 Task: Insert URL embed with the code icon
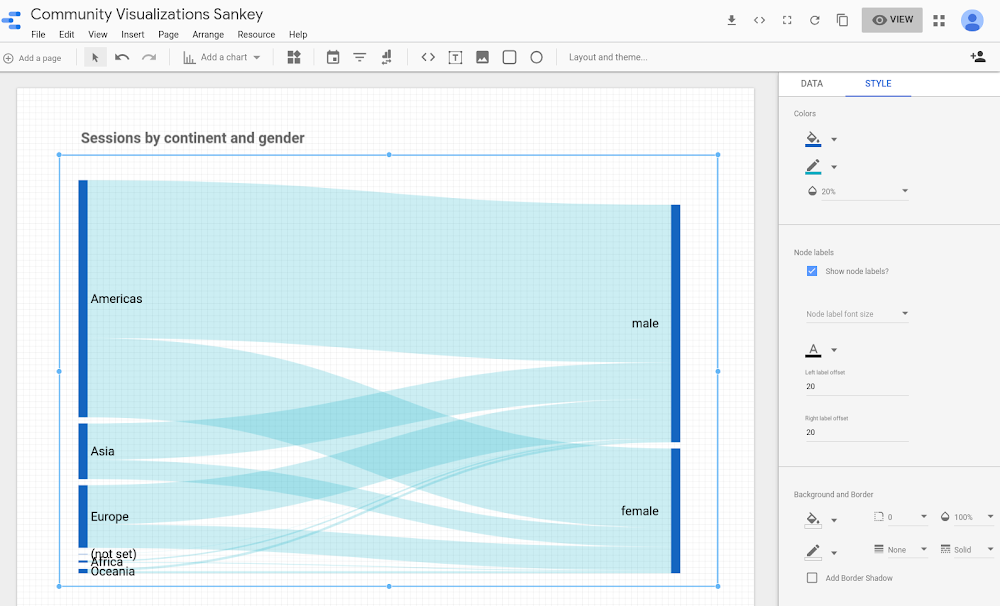pos(428,57)
